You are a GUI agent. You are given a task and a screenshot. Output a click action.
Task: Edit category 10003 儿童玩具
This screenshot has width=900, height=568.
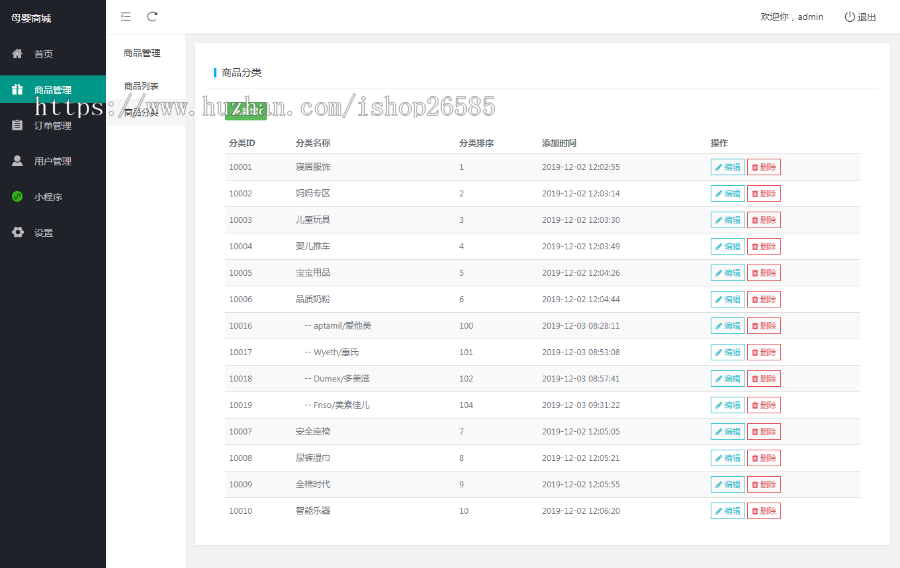pyautogui.click(x=728, y=220)
